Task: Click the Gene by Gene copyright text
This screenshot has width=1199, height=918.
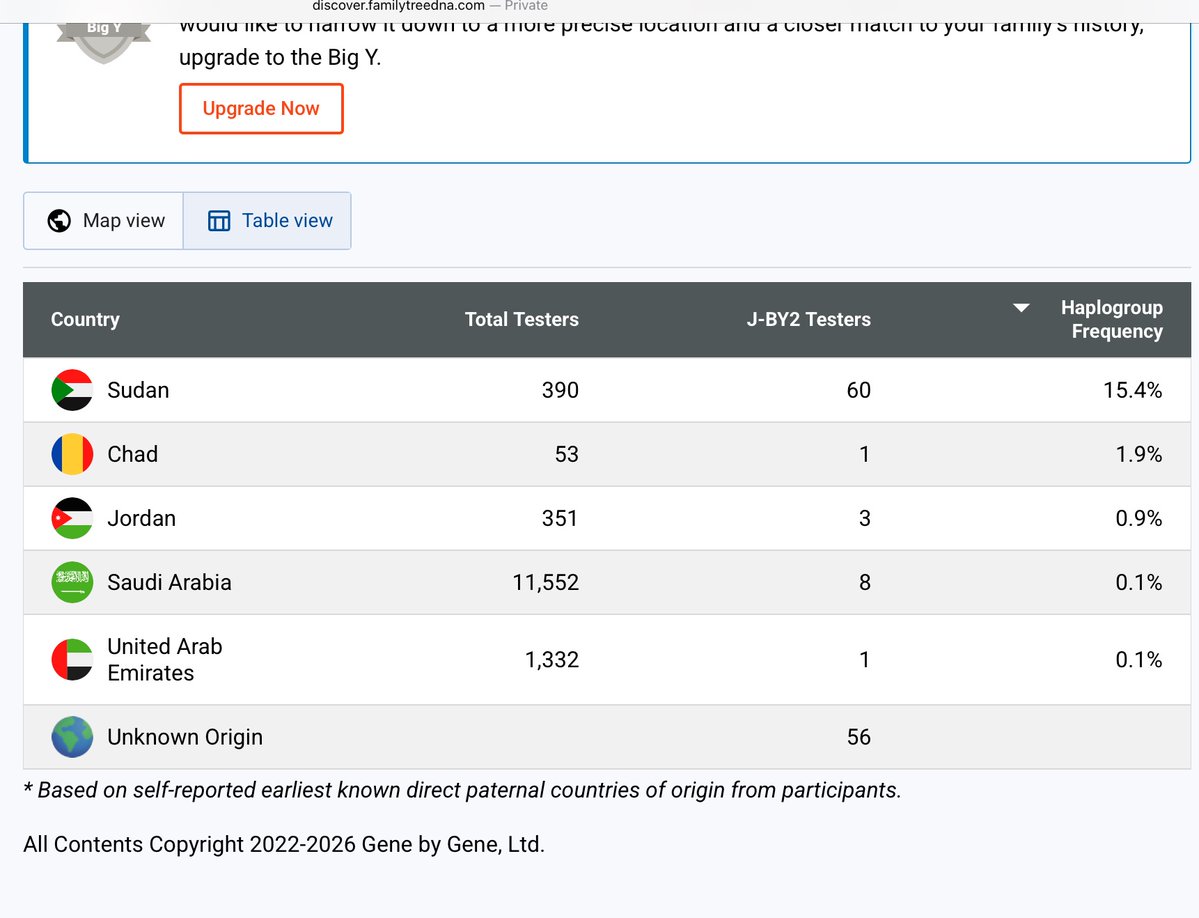Action: click(x=284, y=845)
